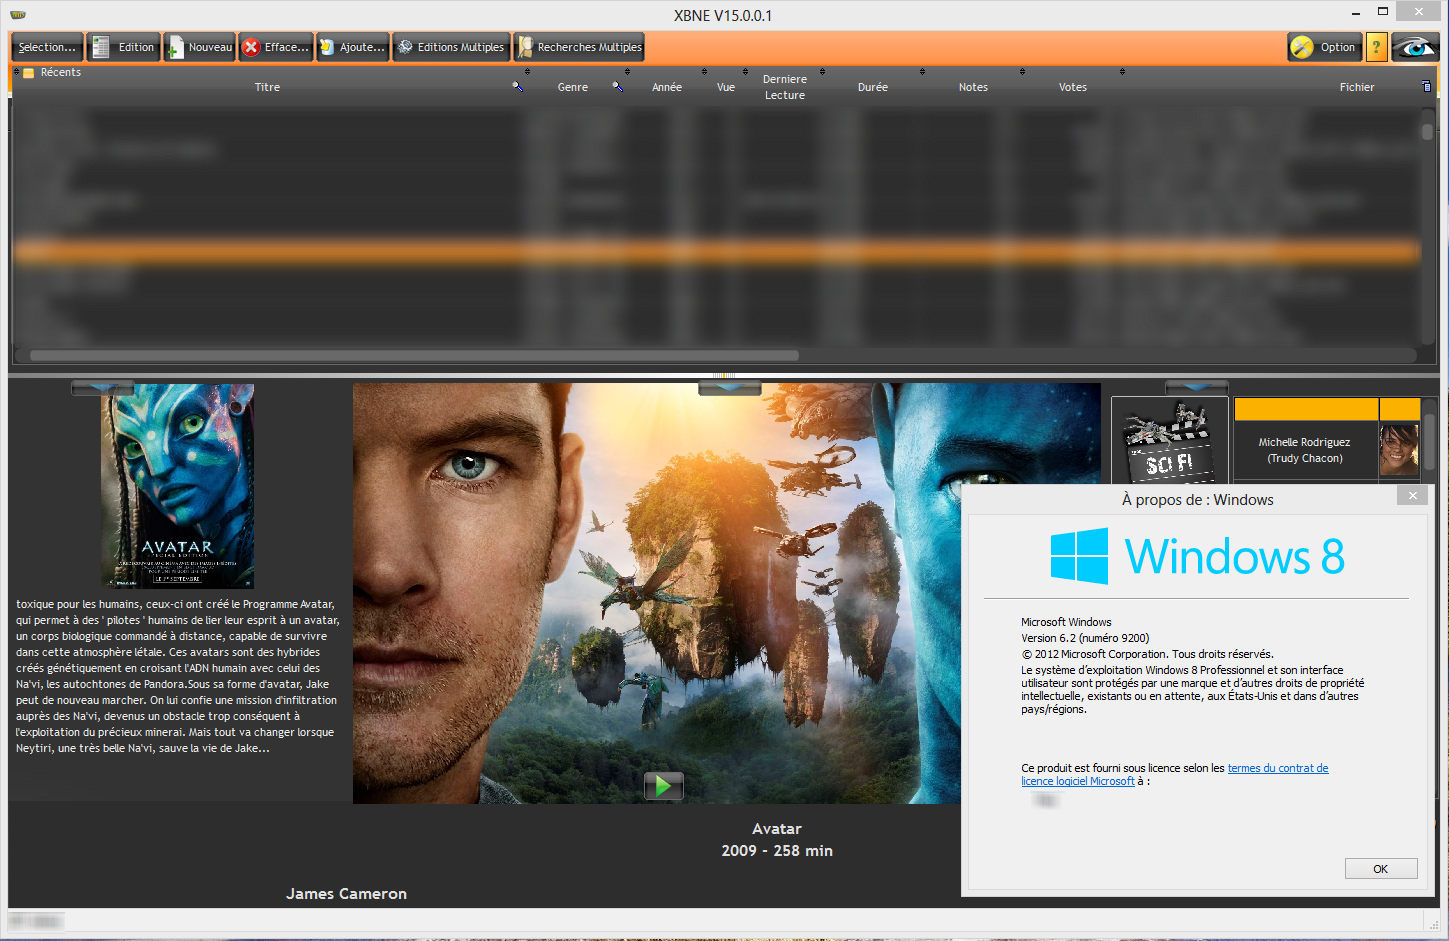Create a new entry with Nouveau
This screenshot has height=941, width=1449.
pyautogui.click(x=200, y=47)
